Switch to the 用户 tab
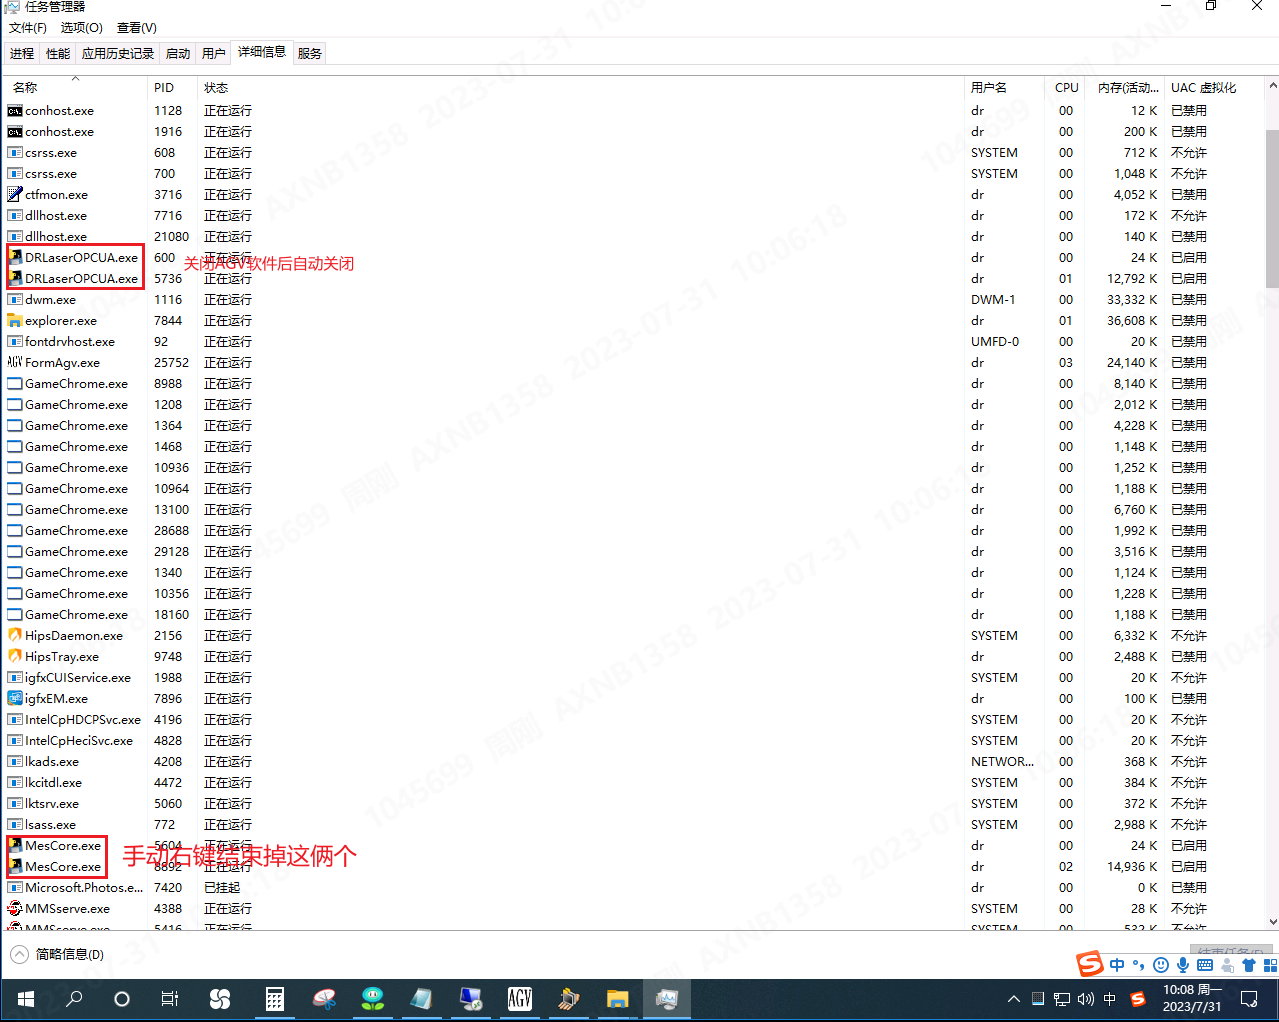The height and width of the screenshot is (1022, 1279). click(x=214, y=53)
